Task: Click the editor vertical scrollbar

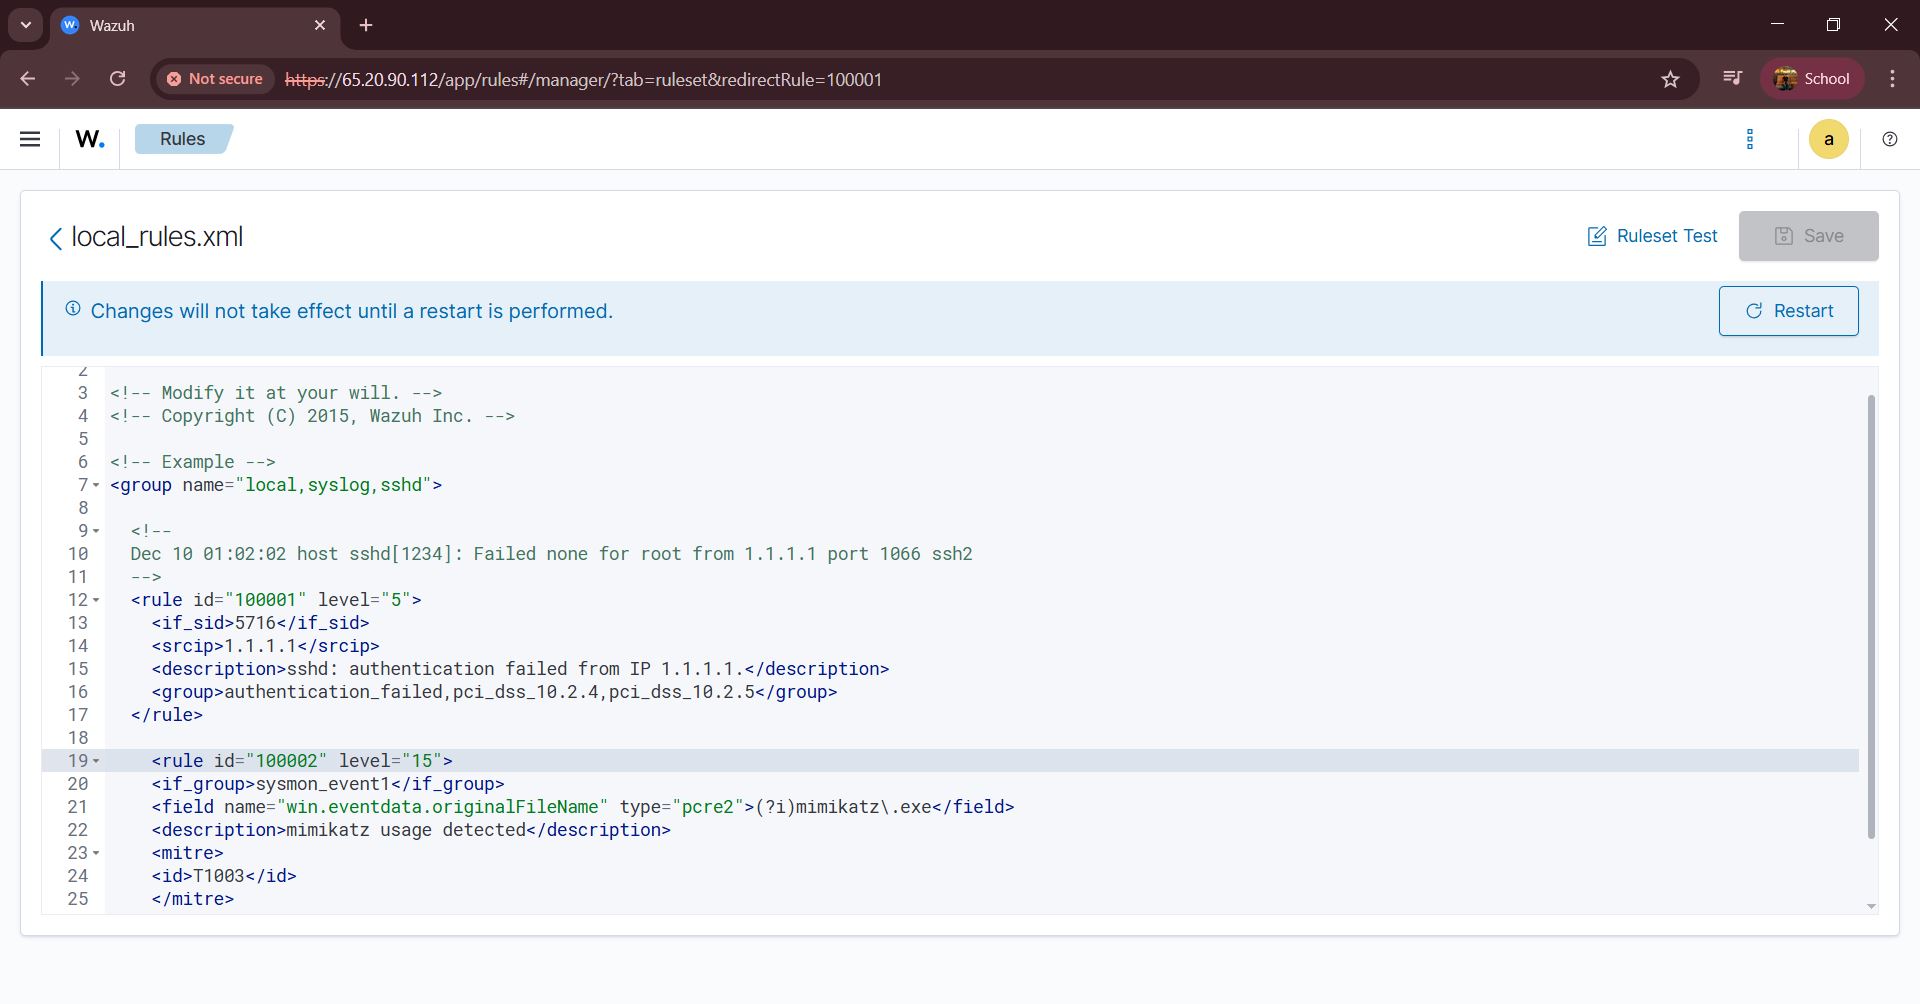Action: point(1870,615)
